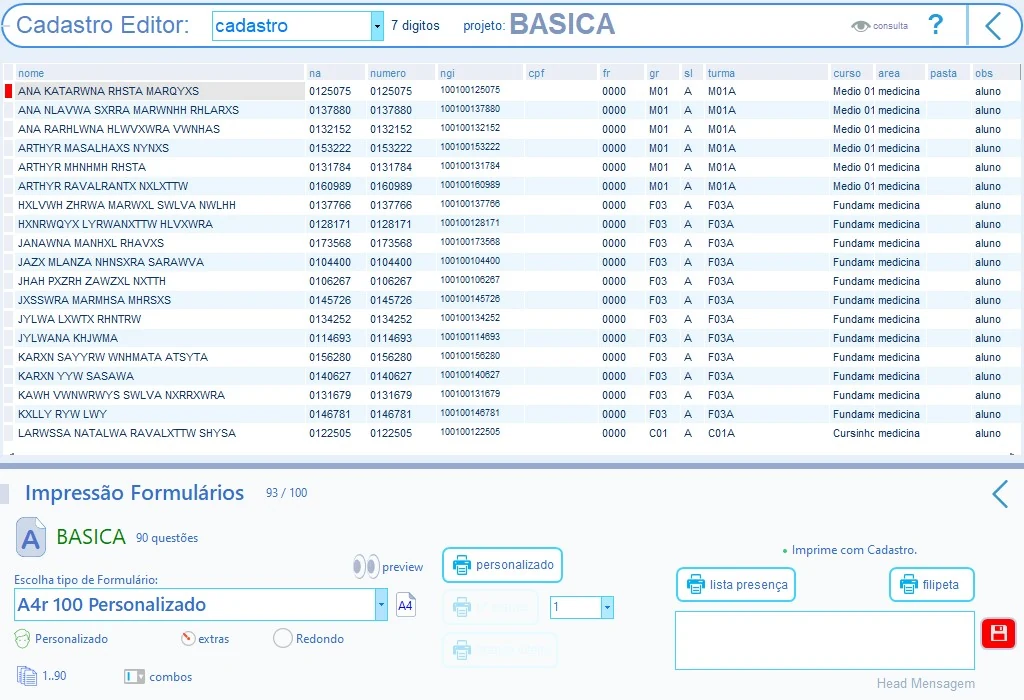
Task: Print the lista presença
Action: (x=736, y=584)
